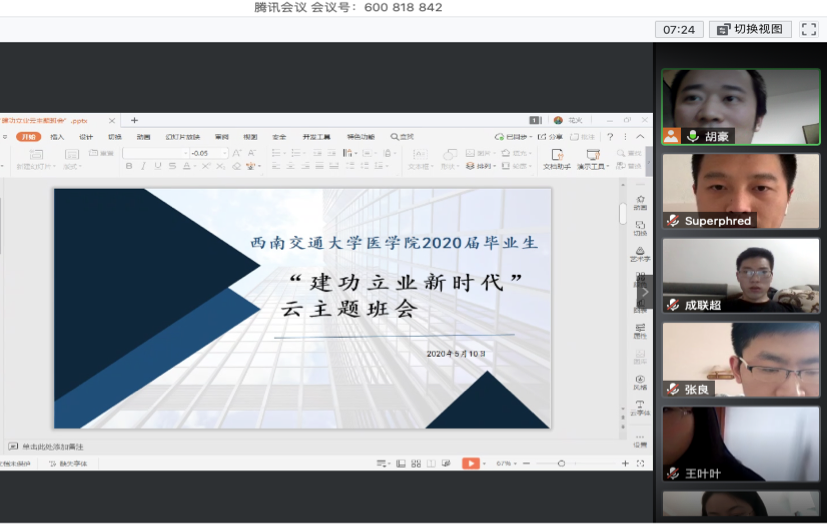Viewport: 827px width, 525px height.
Task: Click the Bold formatting icon
Action: click(x=129, y=166)
